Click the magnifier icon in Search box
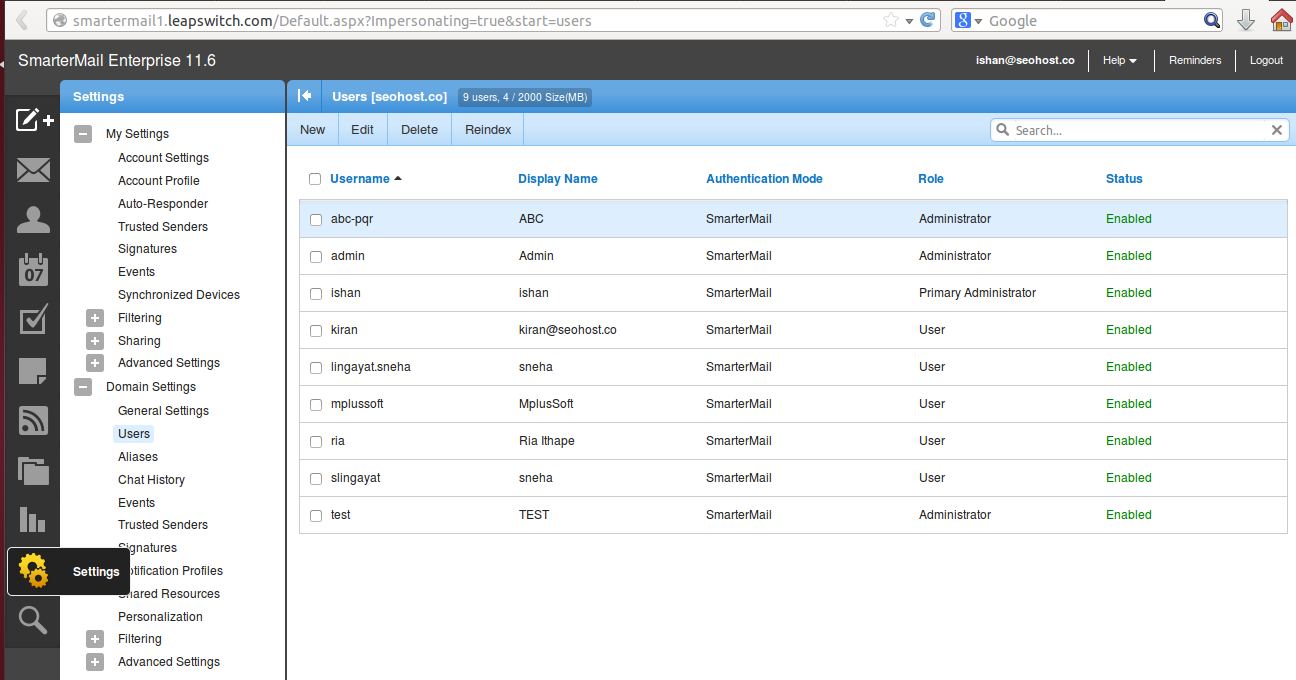 [1003, 130]
